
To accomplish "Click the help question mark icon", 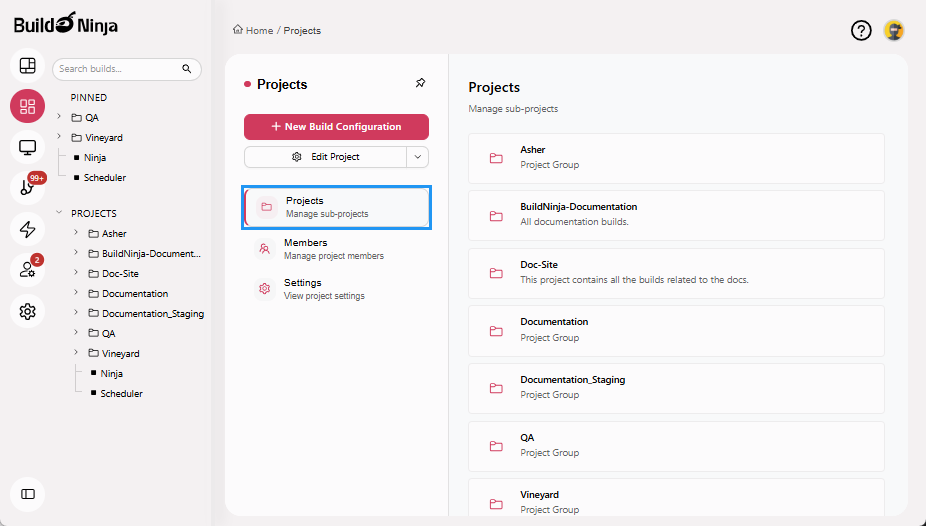I will [x=861, y=30].
